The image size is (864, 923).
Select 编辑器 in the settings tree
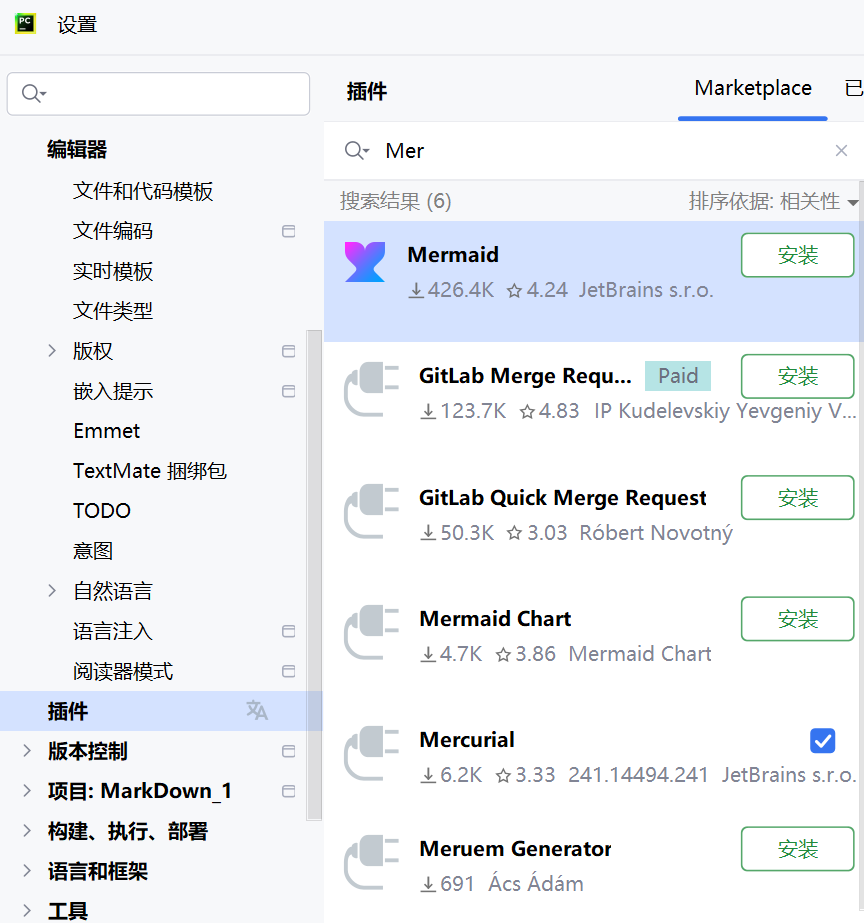tap(77, 150)
